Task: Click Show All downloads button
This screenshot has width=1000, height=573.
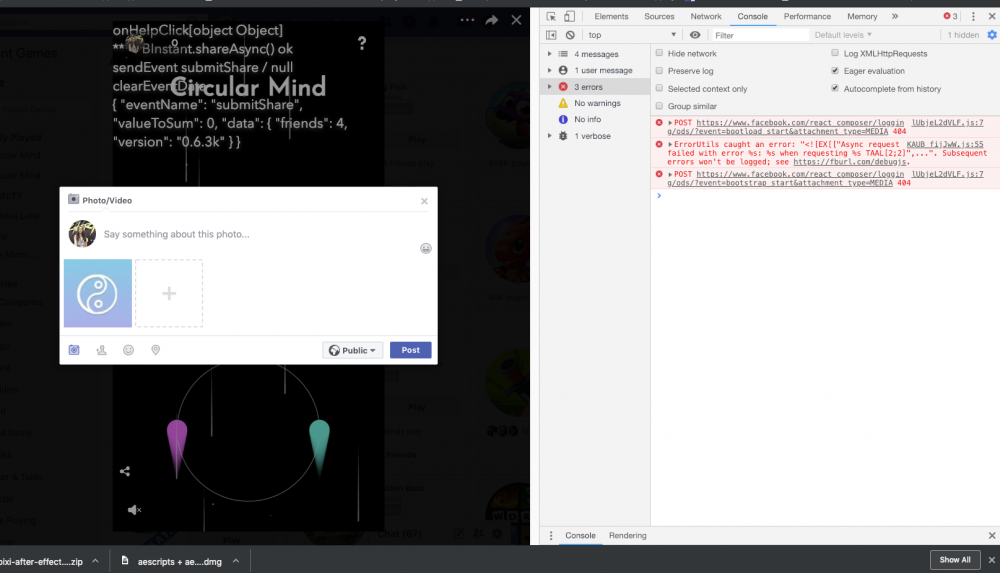Action: 954,560
